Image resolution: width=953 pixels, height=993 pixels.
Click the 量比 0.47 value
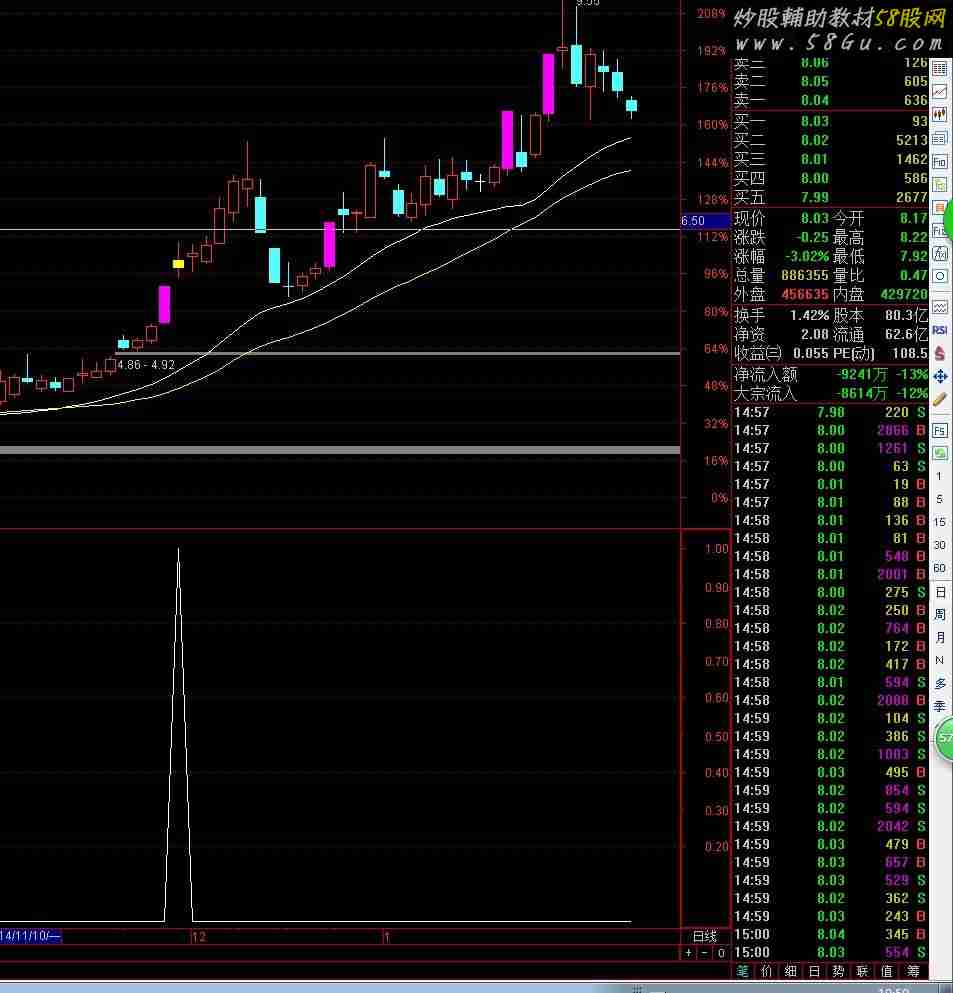click(x=913, y=275)
